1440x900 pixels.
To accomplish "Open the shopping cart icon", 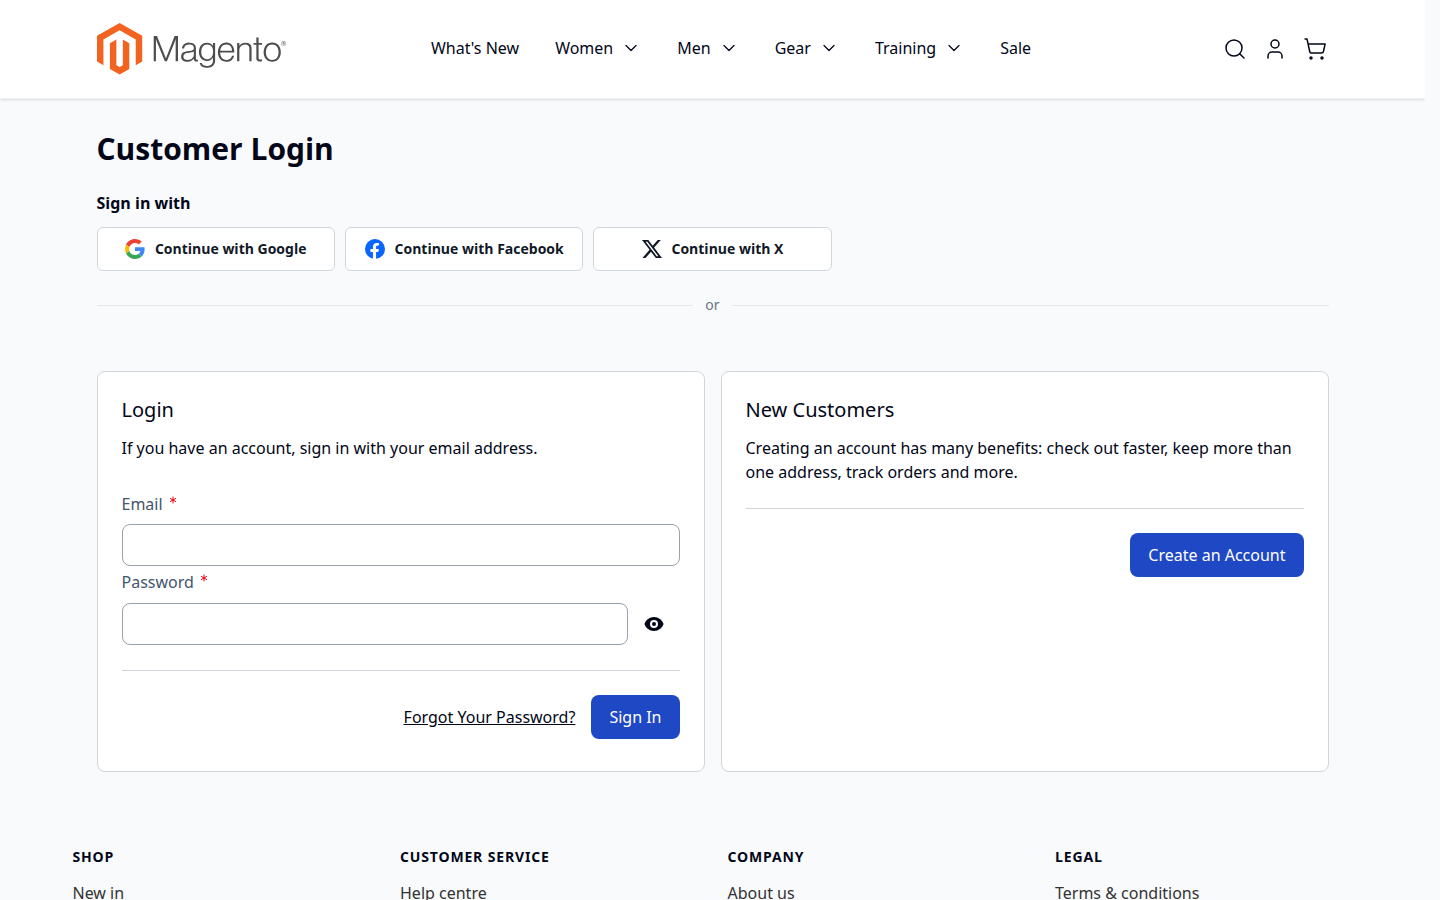I will point(1315,49).
